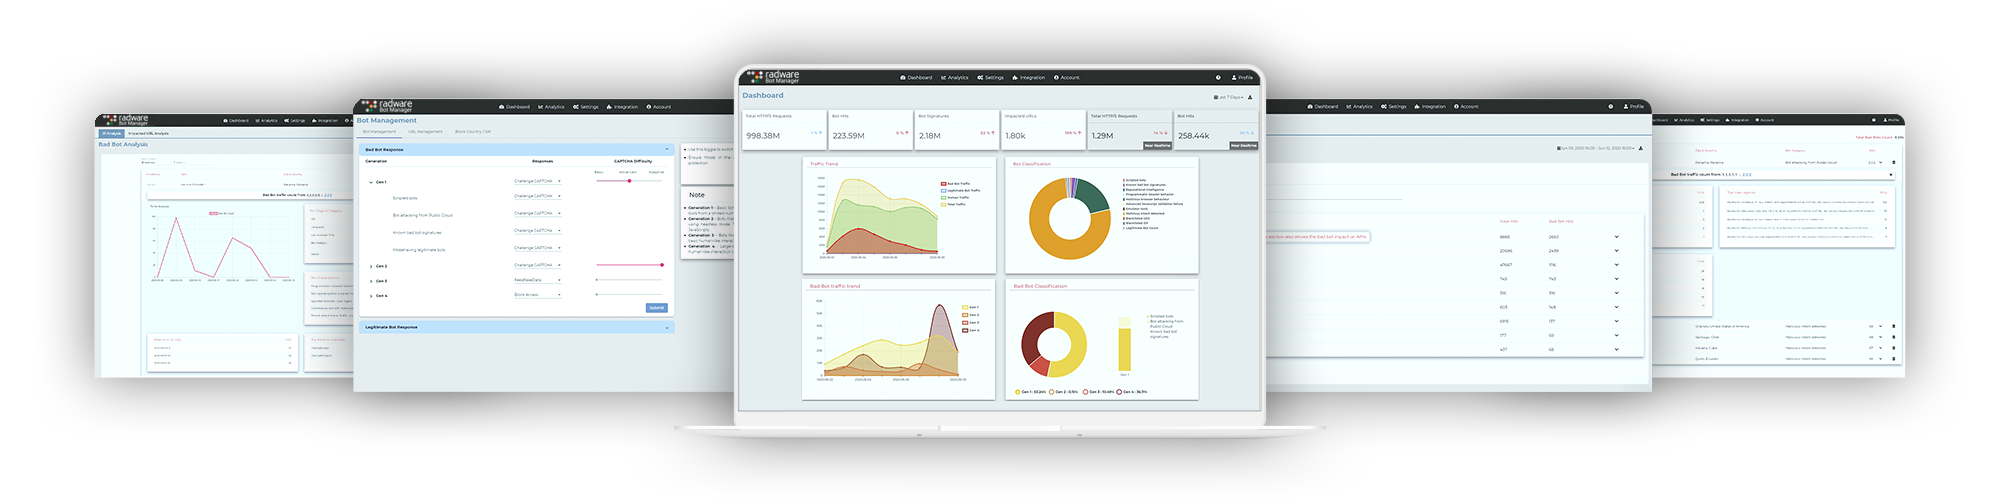Select the Impacted URL Analysis tab
Image resolution: width=2000 pixels, height=504 pixels.
148,133
